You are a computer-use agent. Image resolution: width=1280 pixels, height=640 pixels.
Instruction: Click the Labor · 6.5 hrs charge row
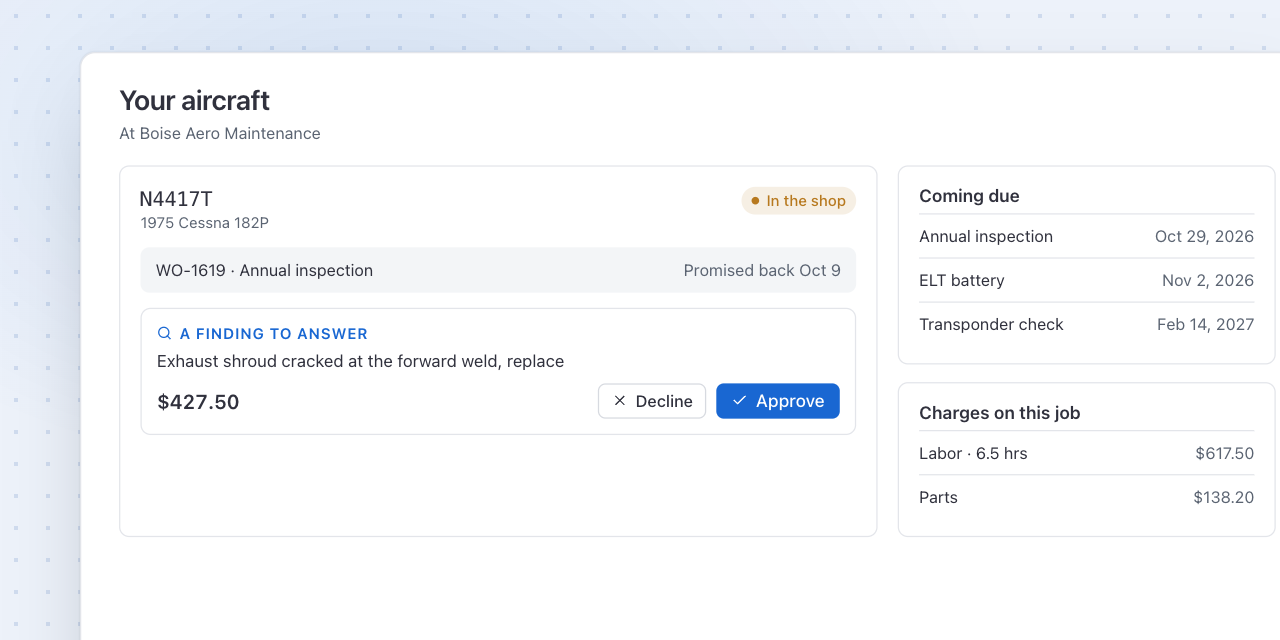[x=1086, y=454]
